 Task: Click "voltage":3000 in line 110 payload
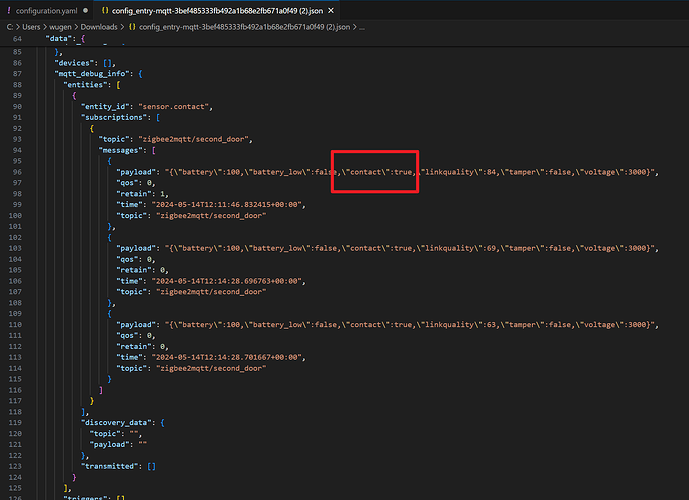point(611,325)
